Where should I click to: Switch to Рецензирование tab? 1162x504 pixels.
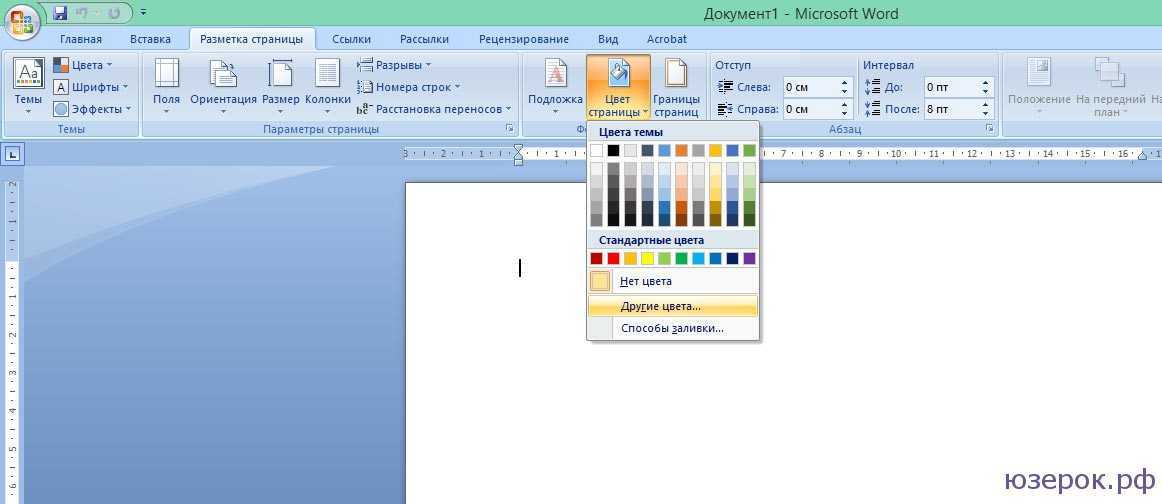click(x=524, y=39)
